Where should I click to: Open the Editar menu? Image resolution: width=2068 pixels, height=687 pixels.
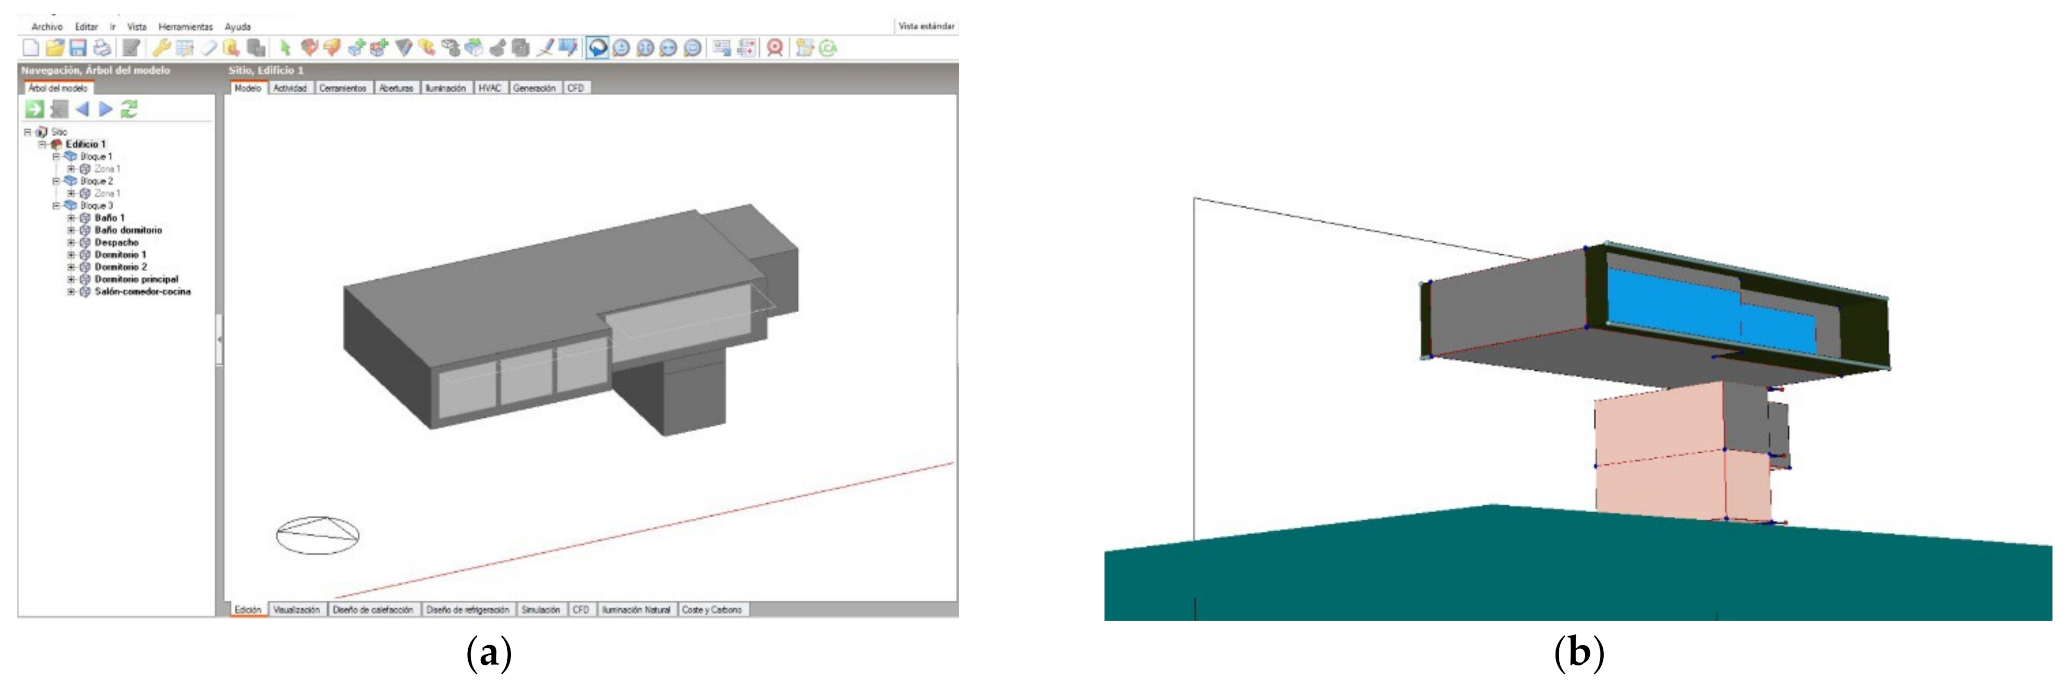[87, 27]
